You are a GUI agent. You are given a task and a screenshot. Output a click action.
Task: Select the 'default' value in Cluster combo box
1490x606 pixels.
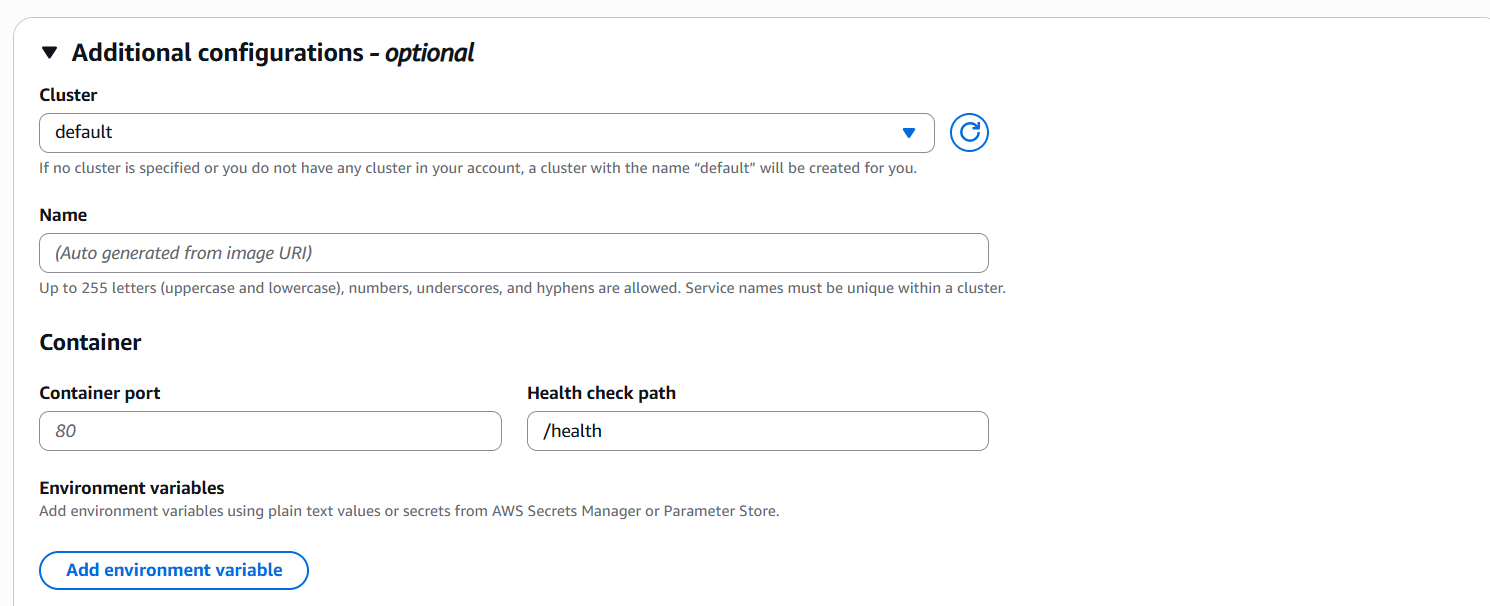[84, 132]
